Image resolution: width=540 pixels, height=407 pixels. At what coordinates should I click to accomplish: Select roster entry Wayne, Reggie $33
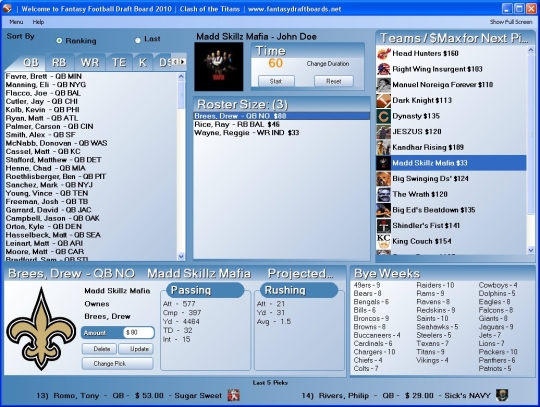[281, 133]
